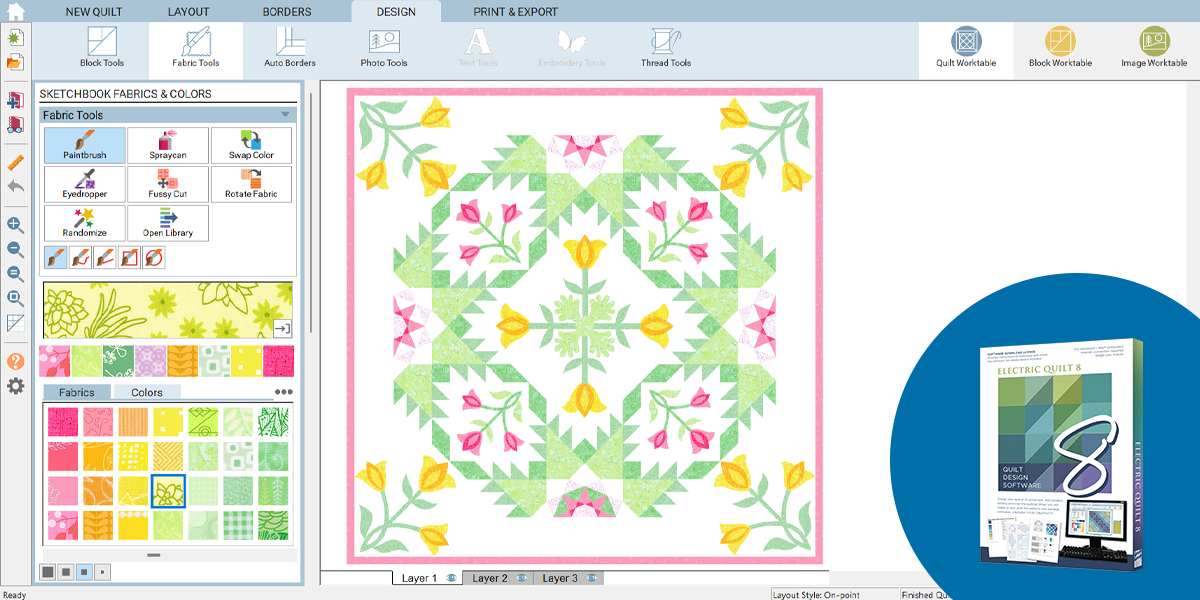Go to the Home screen icon
Viewport: 1200px width, 600px height.
click(x=15, y=12)
